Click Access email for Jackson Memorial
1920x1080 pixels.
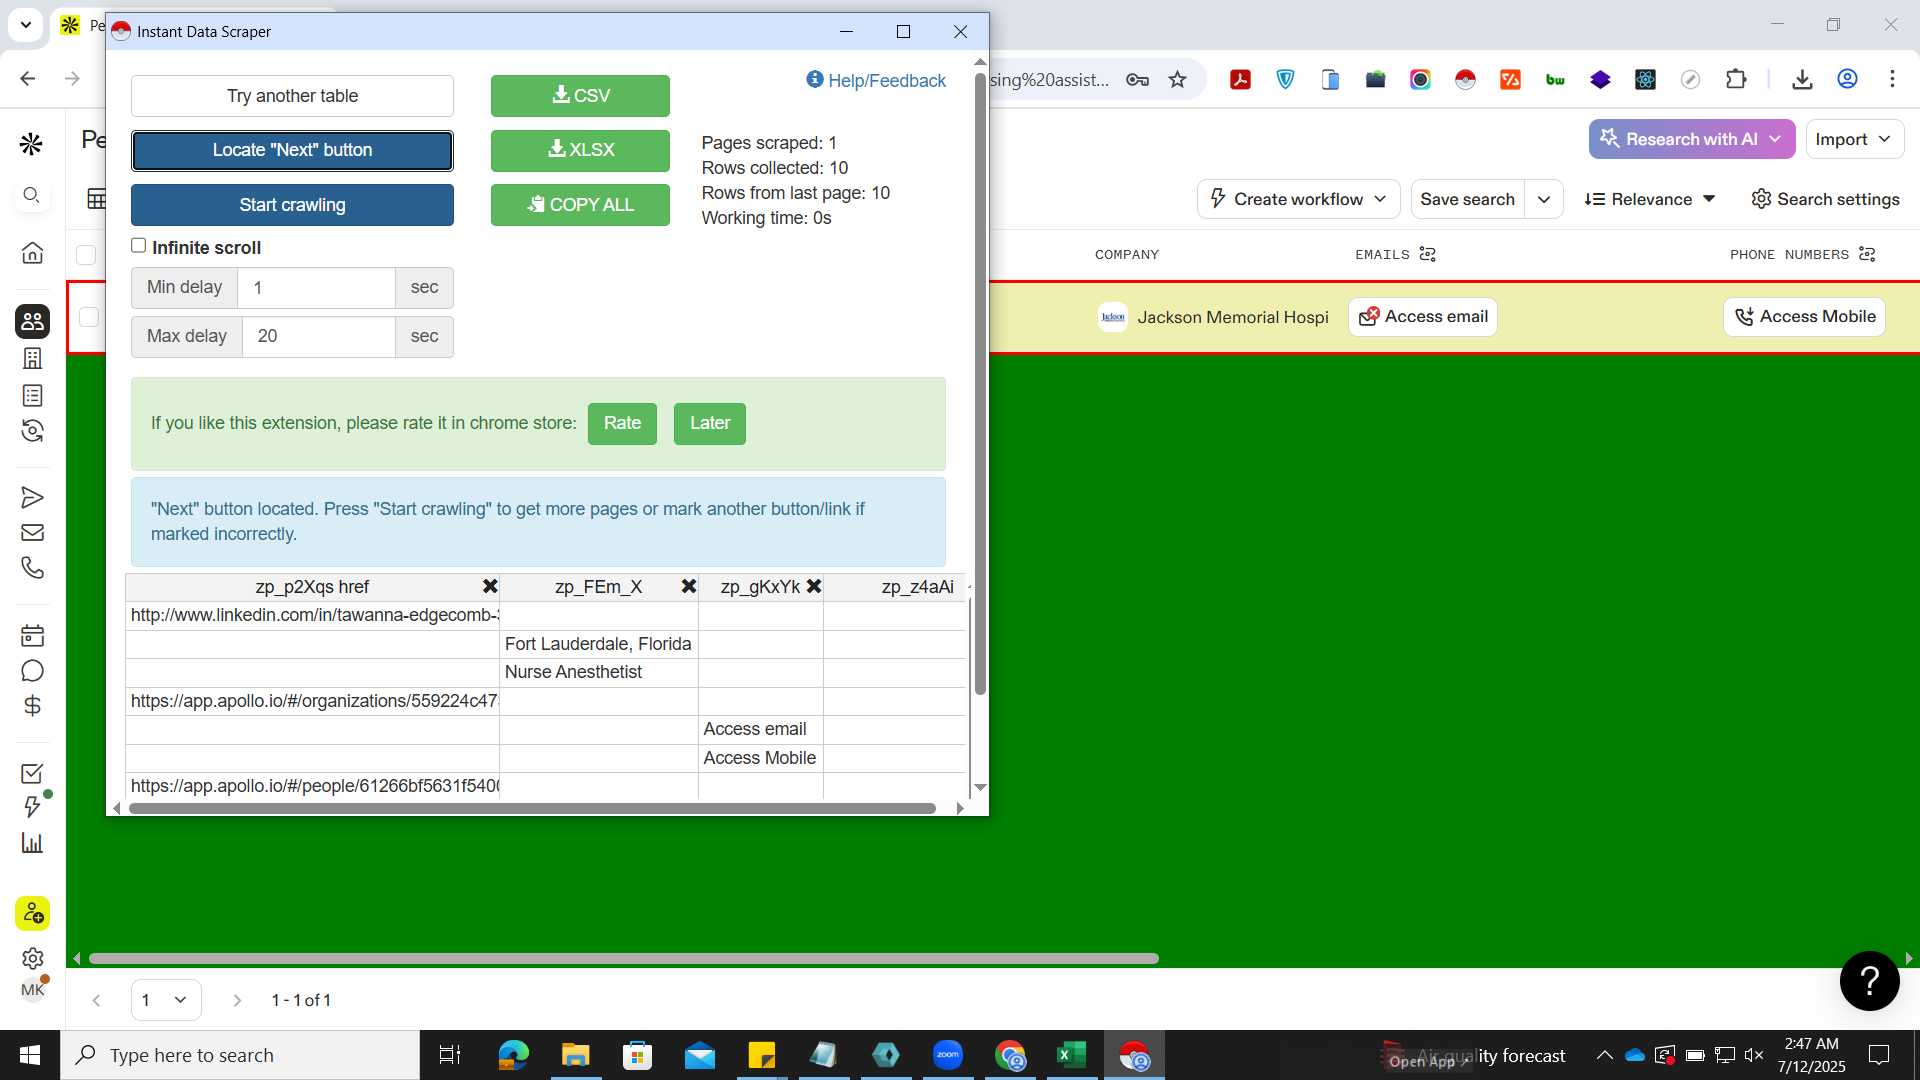pyautogui.click(x=1422, y=317)
